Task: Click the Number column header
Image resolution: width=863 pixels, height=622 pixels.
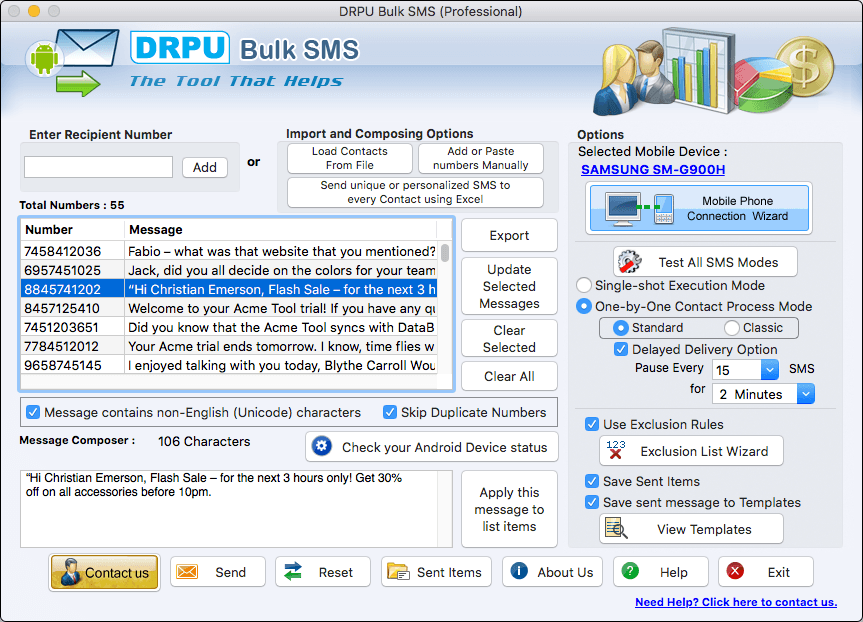Action: click(72, 230)
